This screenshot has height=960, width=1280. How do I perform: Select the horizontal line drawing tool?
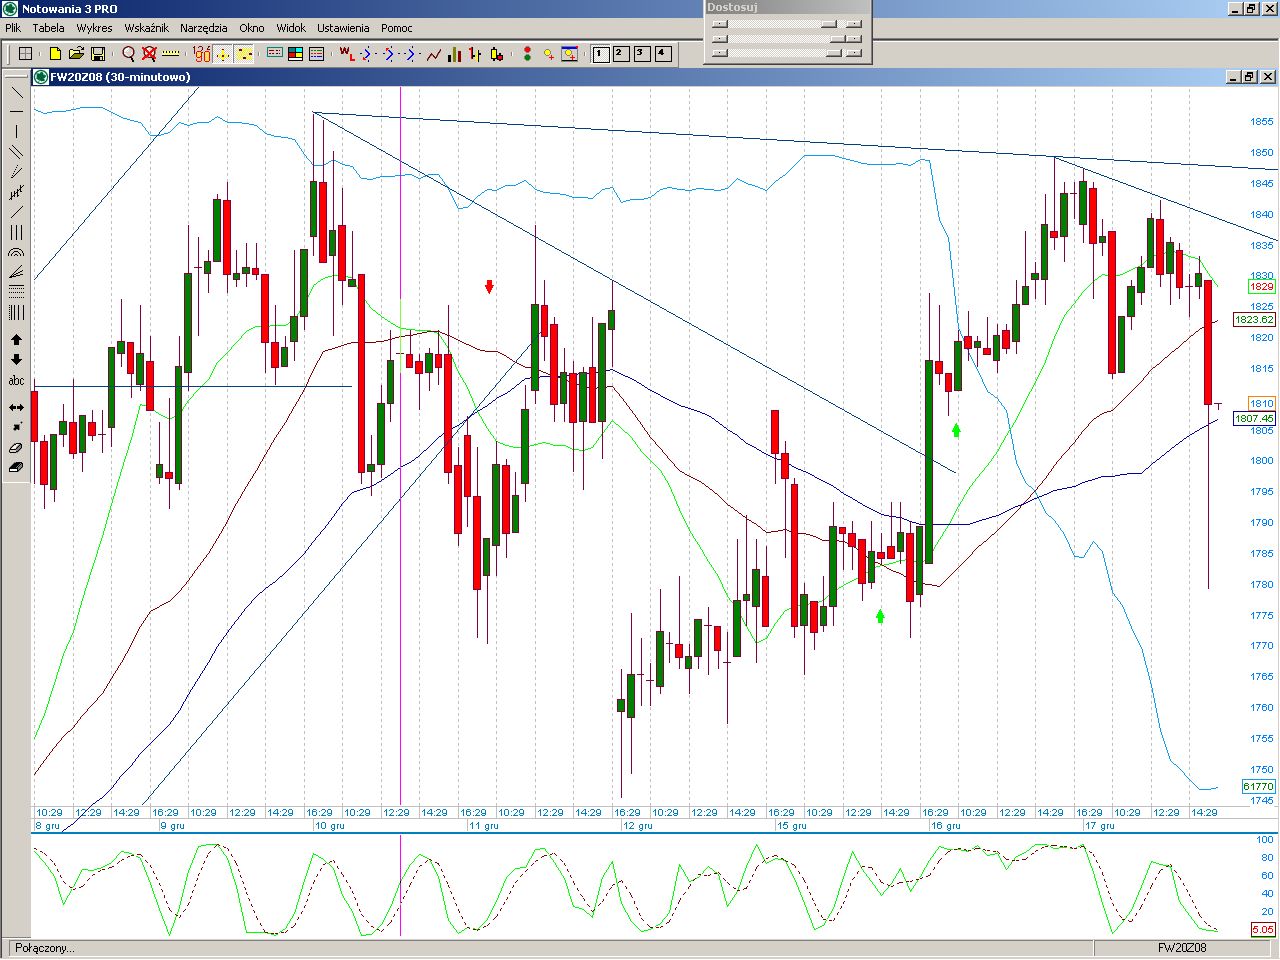pyautogui.click(x=17, y=111)
